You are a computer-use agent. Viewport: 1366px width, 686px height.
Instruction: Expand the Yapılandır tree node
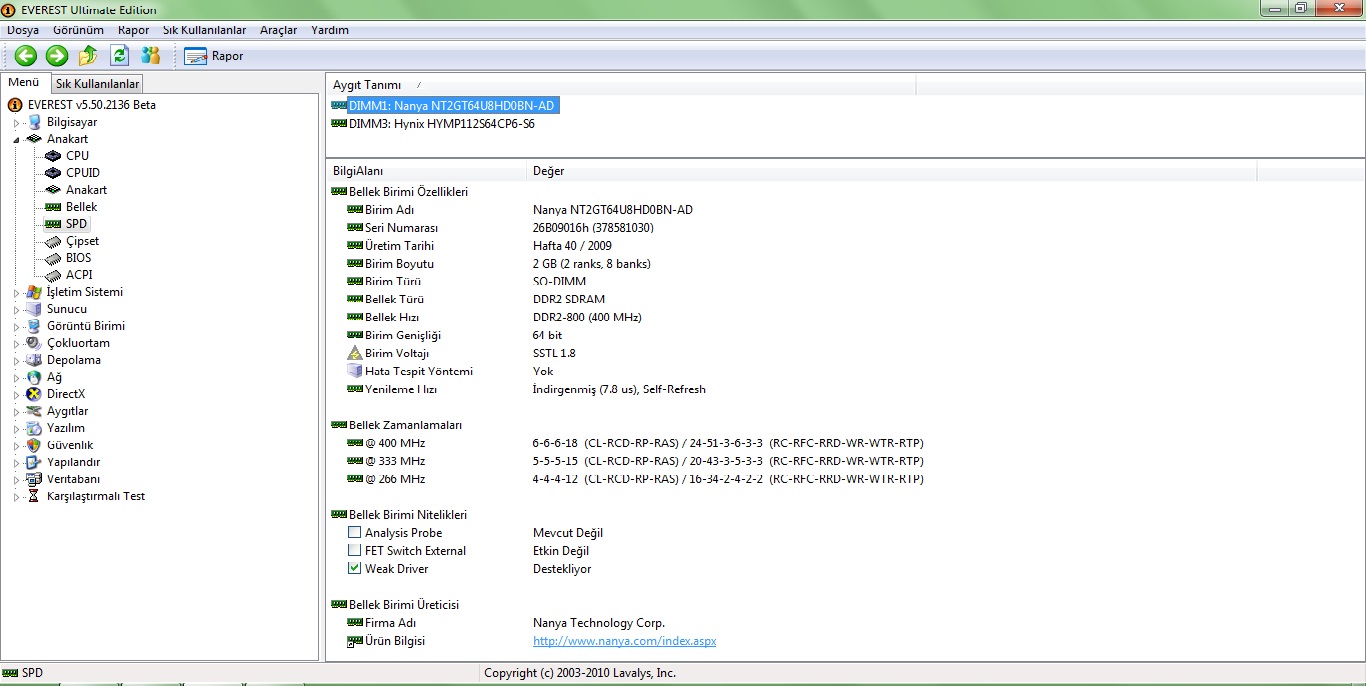(x=16, y=463)
